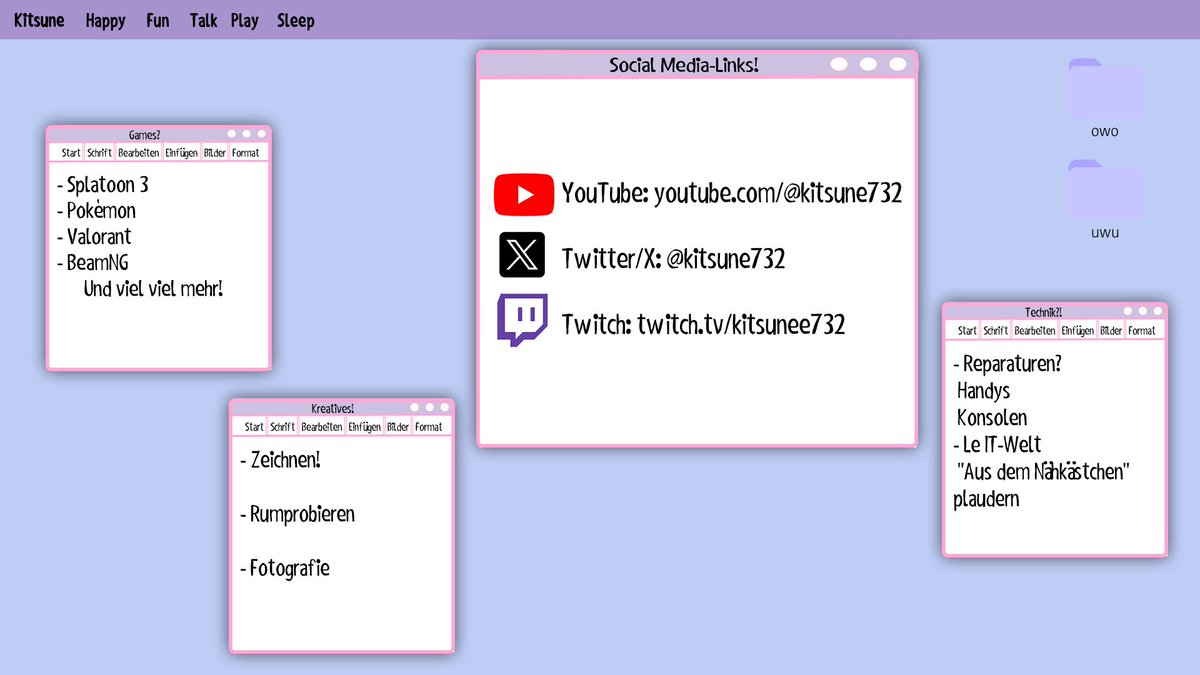Select Bilder tab in Technik?! window
The width and height of the screenshot is (1200, 675).
point(1111,330)
